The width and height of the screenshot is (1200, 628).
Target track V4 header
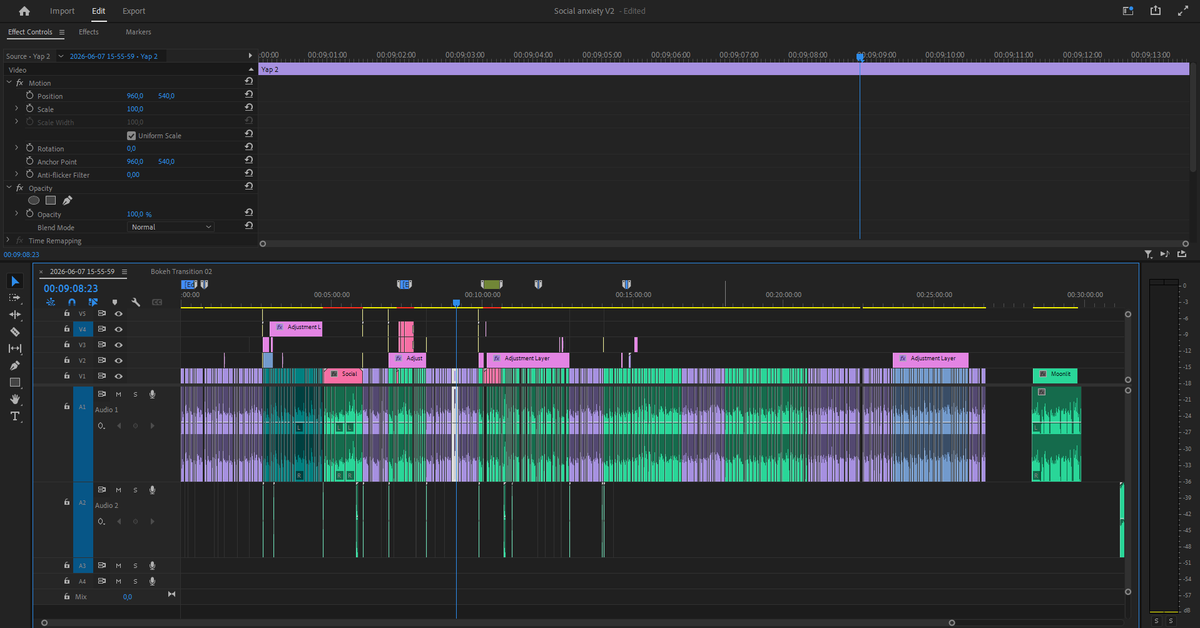(x=83, y=329)
